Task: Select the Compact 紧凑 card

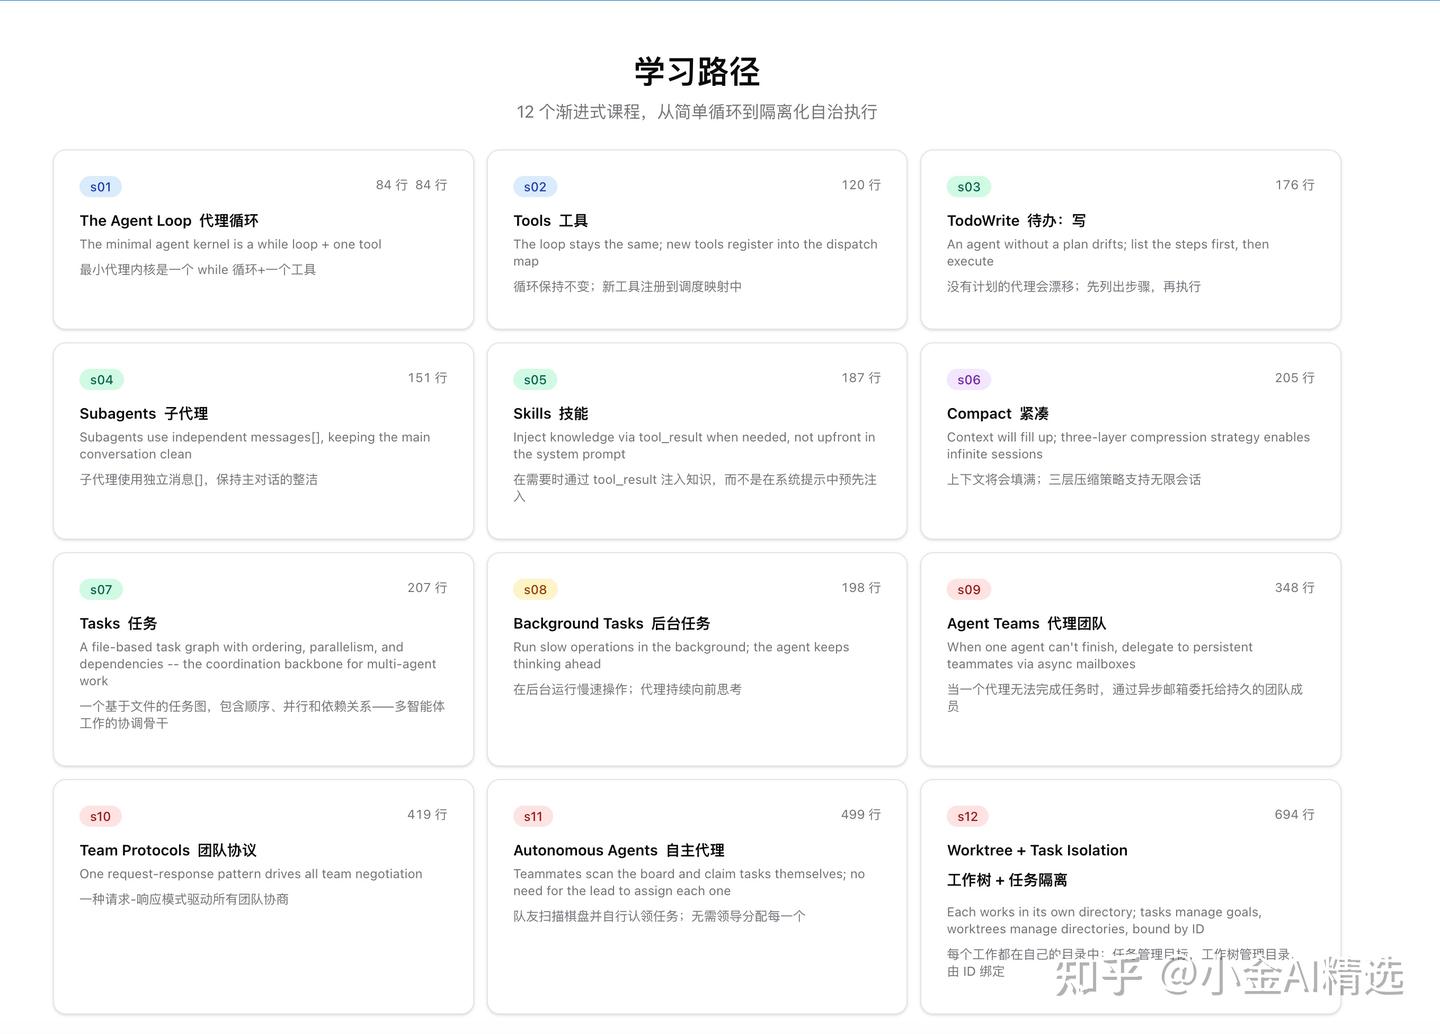Action: click(1130, 441)
